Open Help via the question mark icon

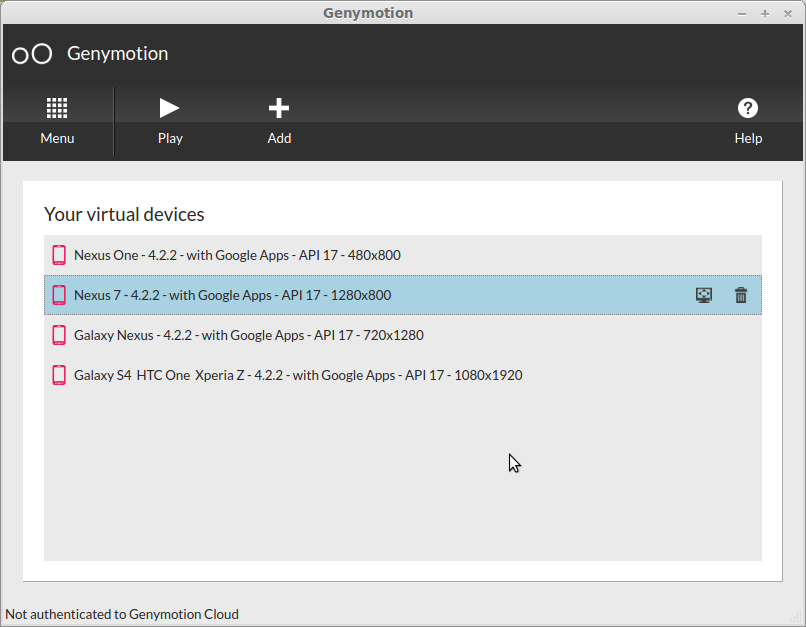click(748, 108)
